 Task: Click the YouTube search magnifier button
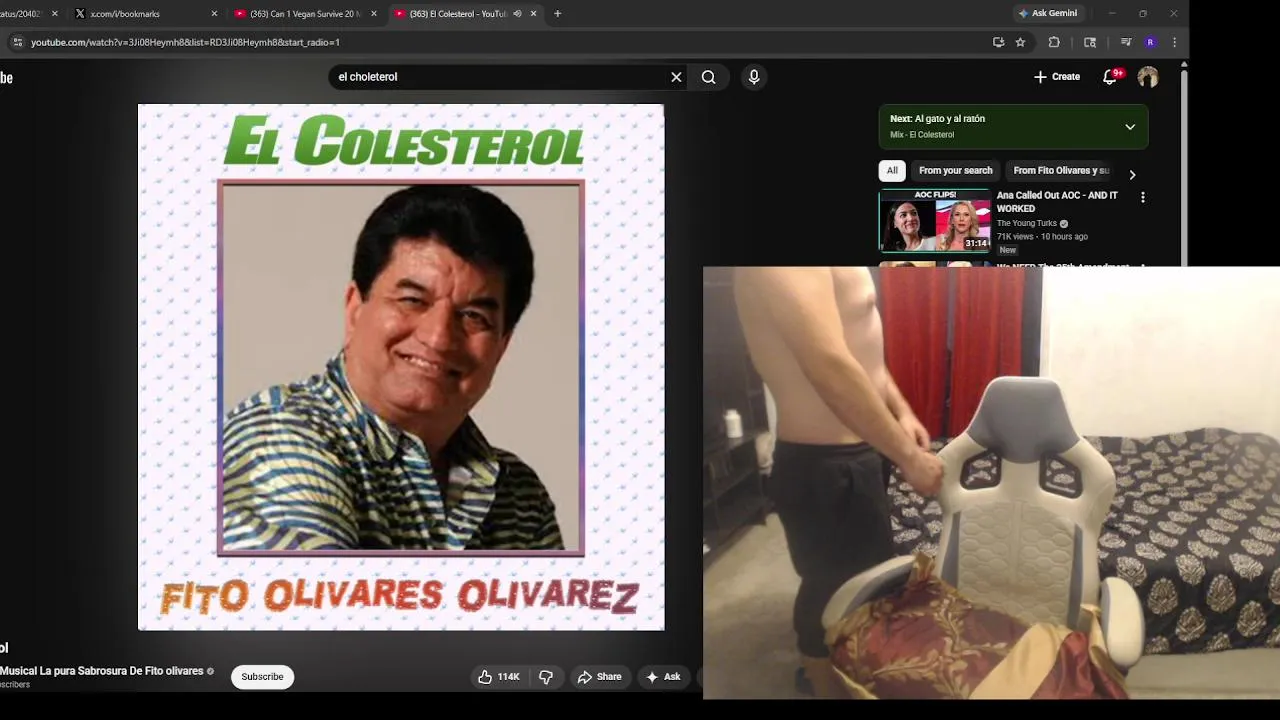(x=708, y=77)
